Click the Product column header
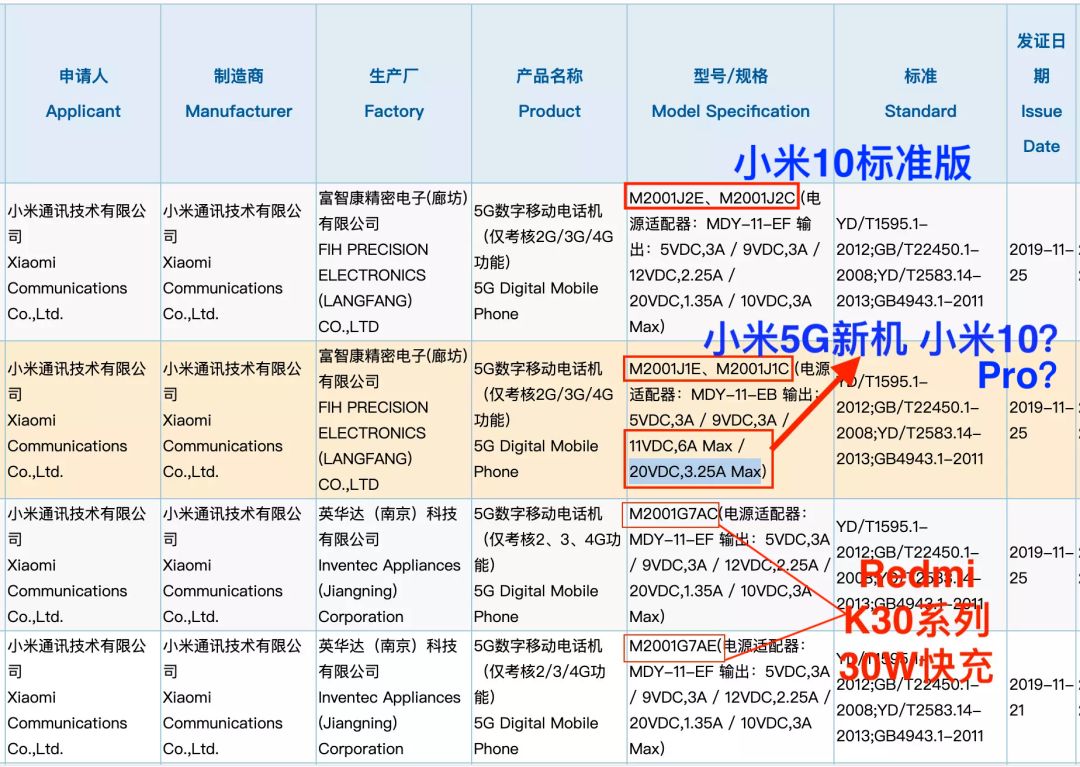The height and width of the screenshot is (767, 1080). pos(550,94)
